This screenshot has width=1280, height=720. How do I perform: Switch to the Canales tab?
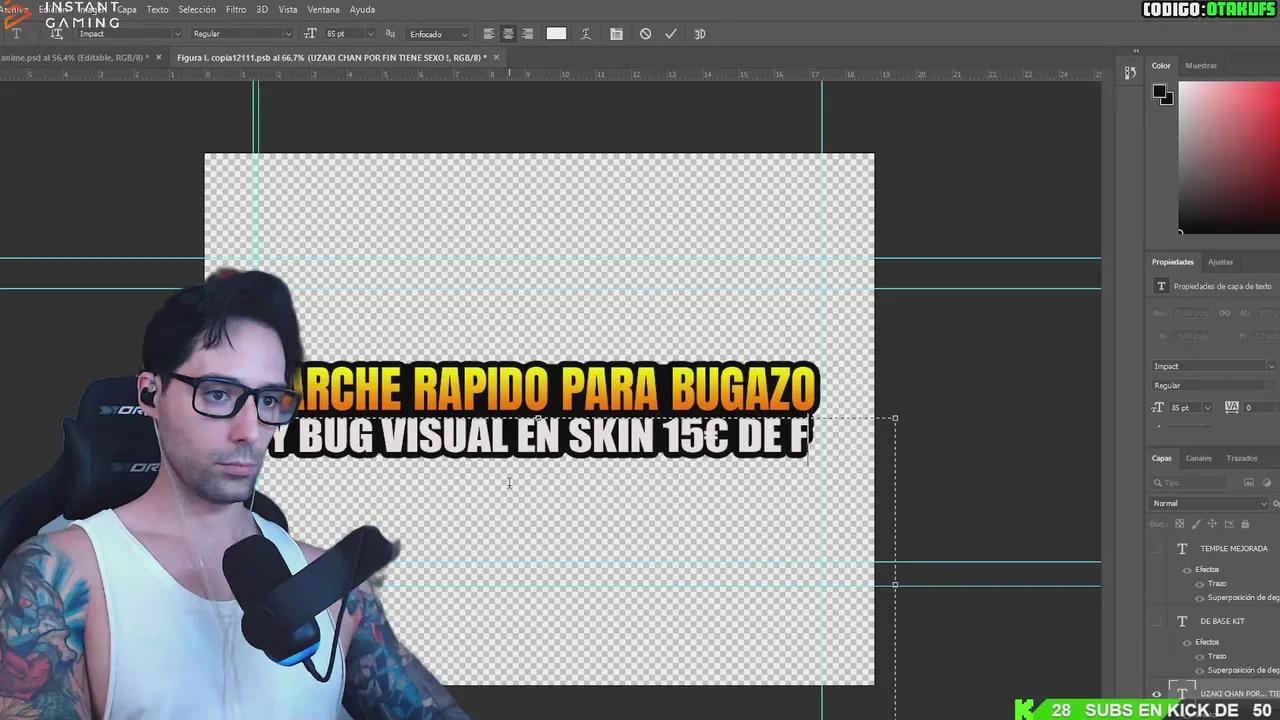point(1198,458)
